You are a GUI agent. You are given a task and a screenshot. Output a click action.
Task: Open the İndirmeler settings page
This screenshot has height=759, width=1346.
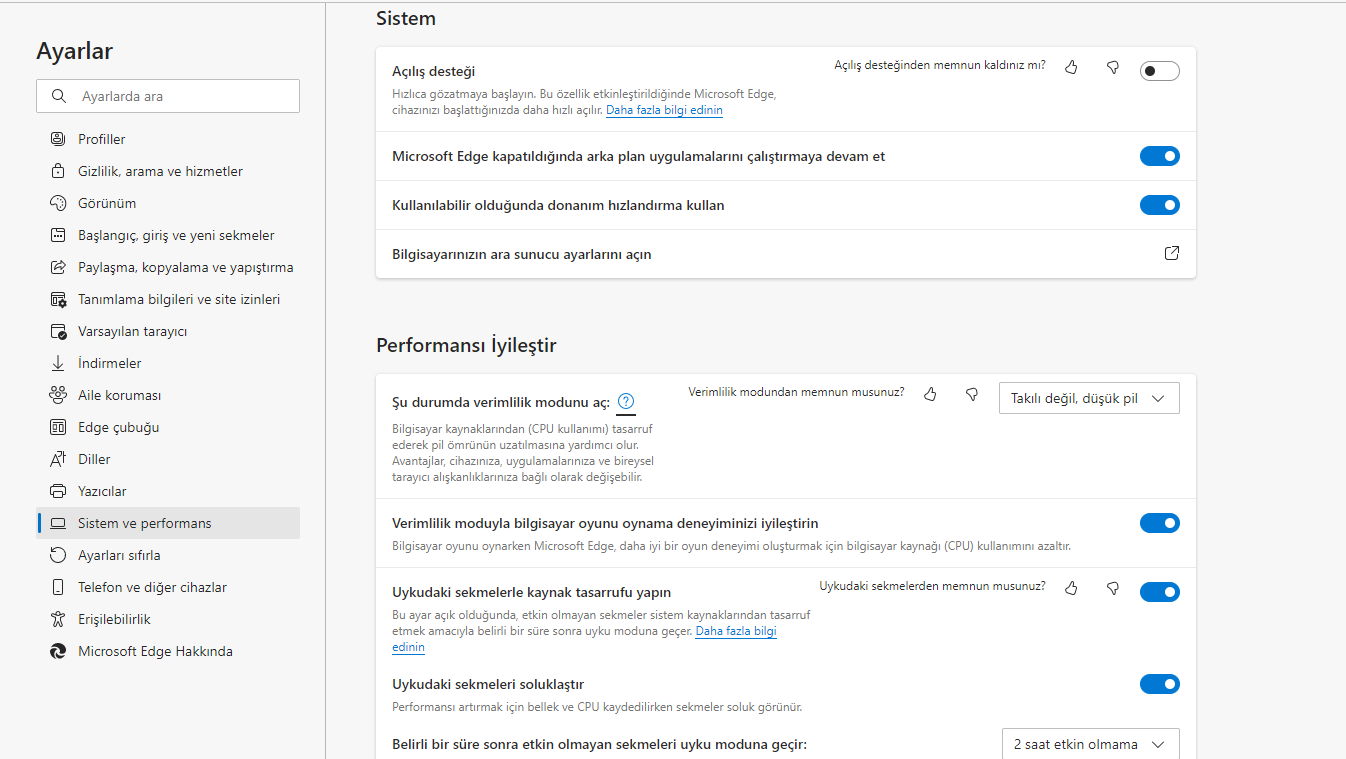pos(110,362)
